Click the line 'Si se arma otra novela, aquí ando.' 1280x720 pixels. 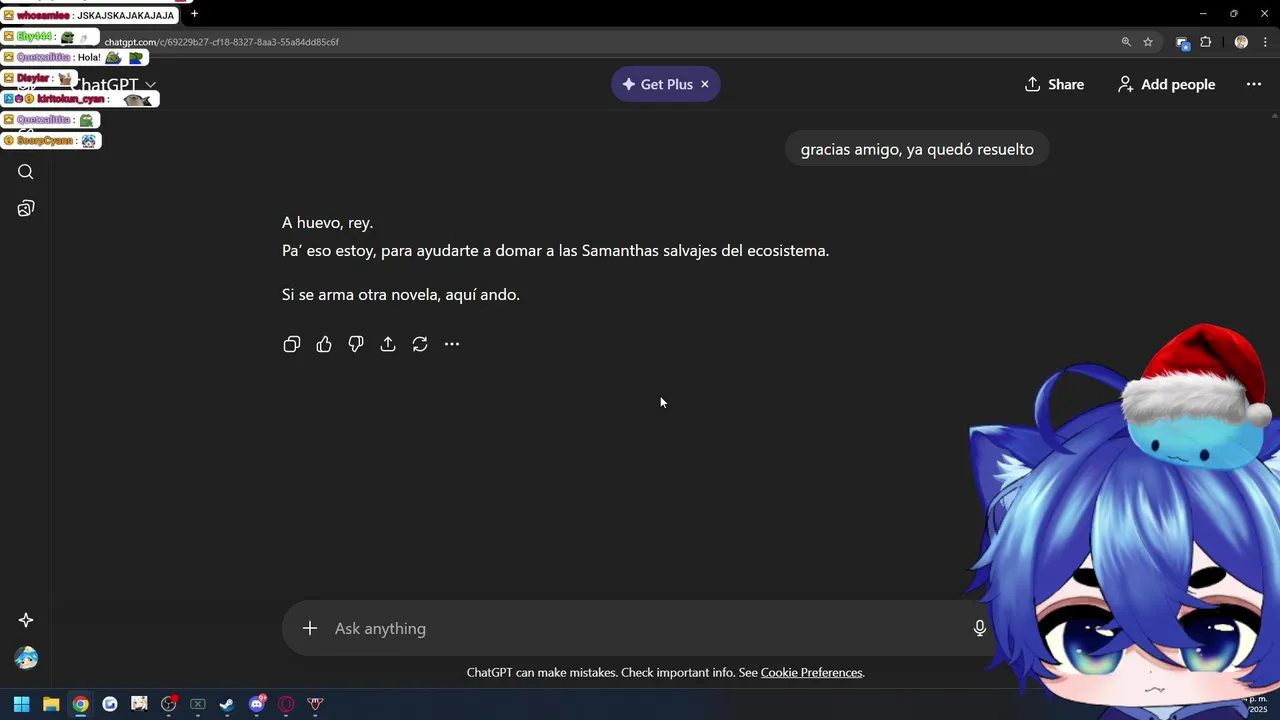pos(401,295)
